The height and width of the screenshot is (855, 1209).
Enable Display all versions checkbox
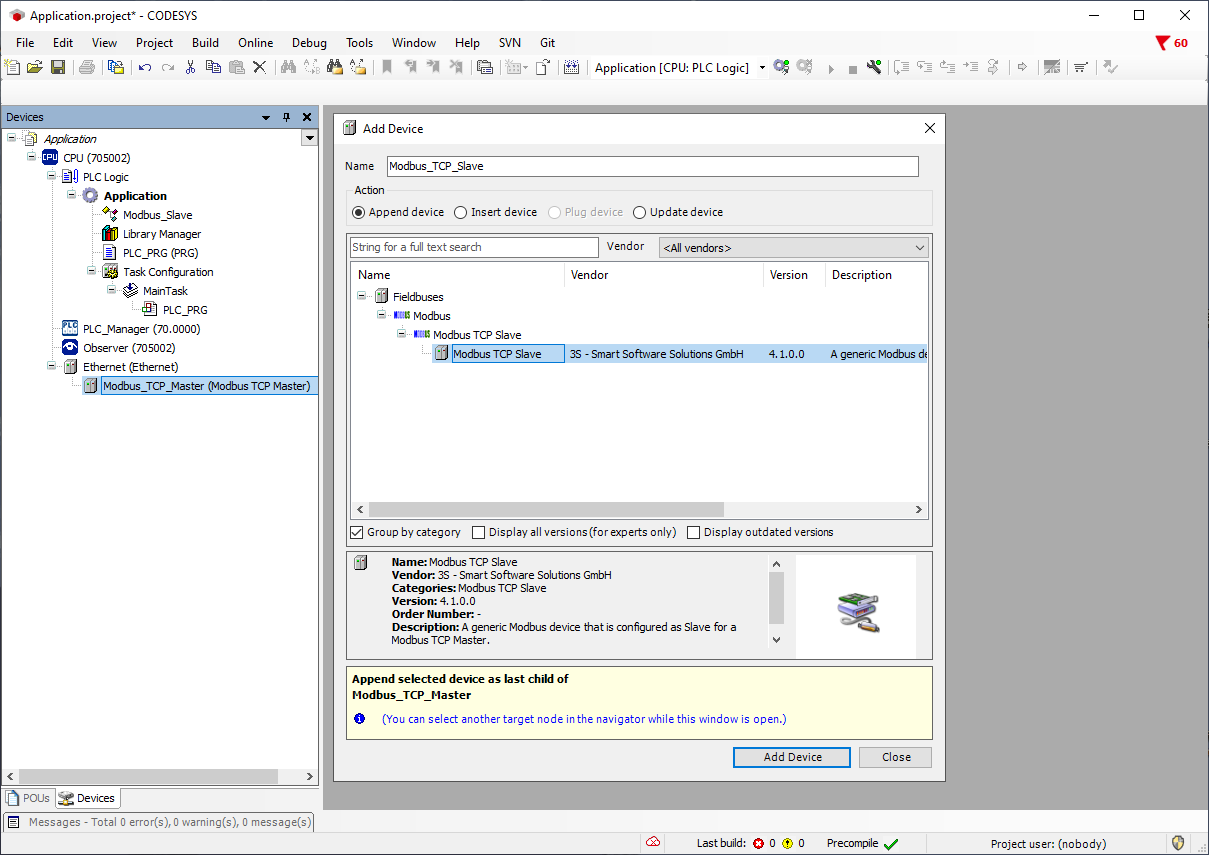478,532
